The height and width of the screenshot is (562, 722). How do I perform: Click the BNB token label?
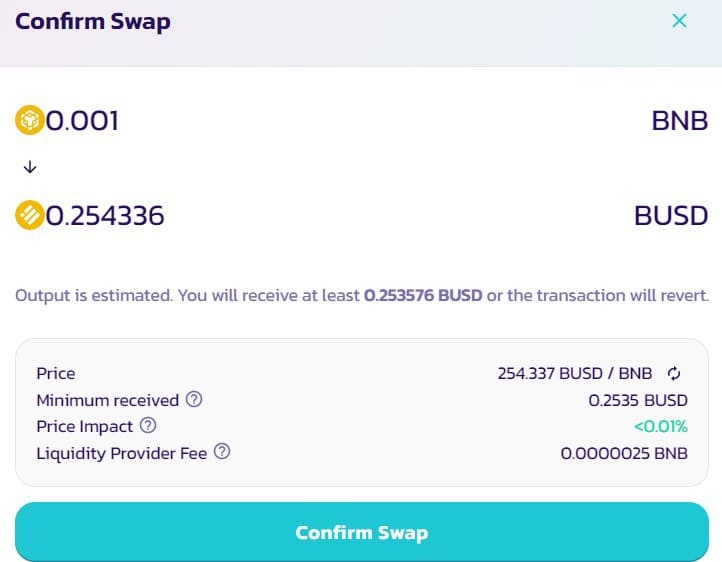[680, 121]
